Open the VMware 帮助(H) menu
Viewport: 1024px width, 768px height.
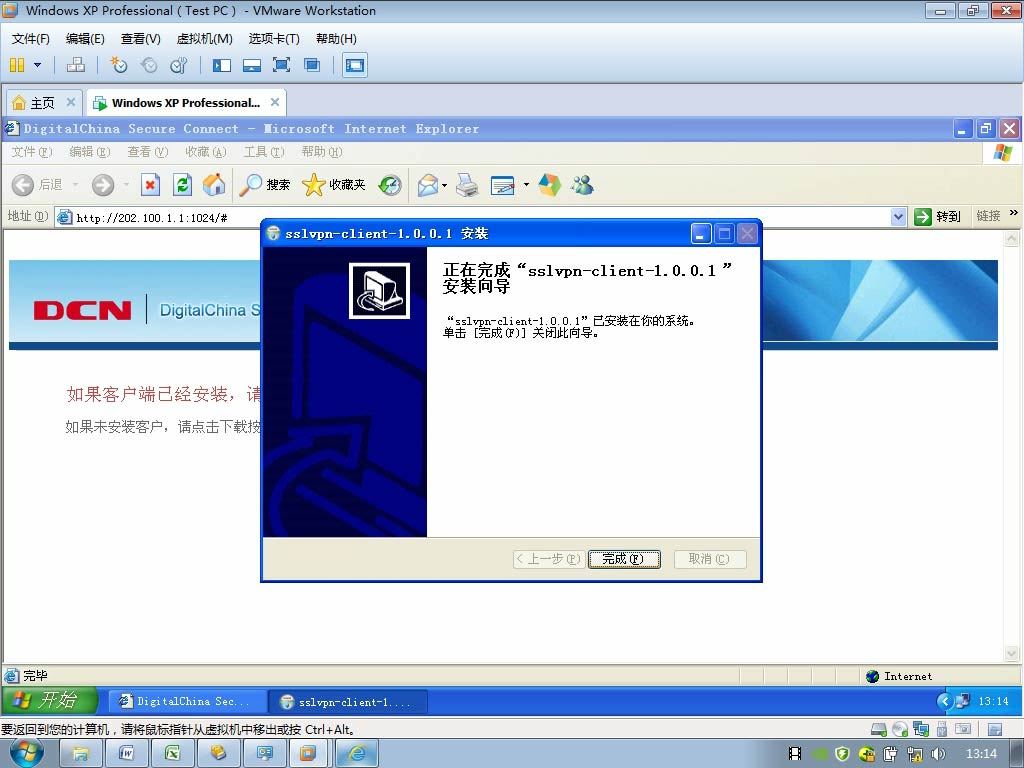tap(336, 39)
